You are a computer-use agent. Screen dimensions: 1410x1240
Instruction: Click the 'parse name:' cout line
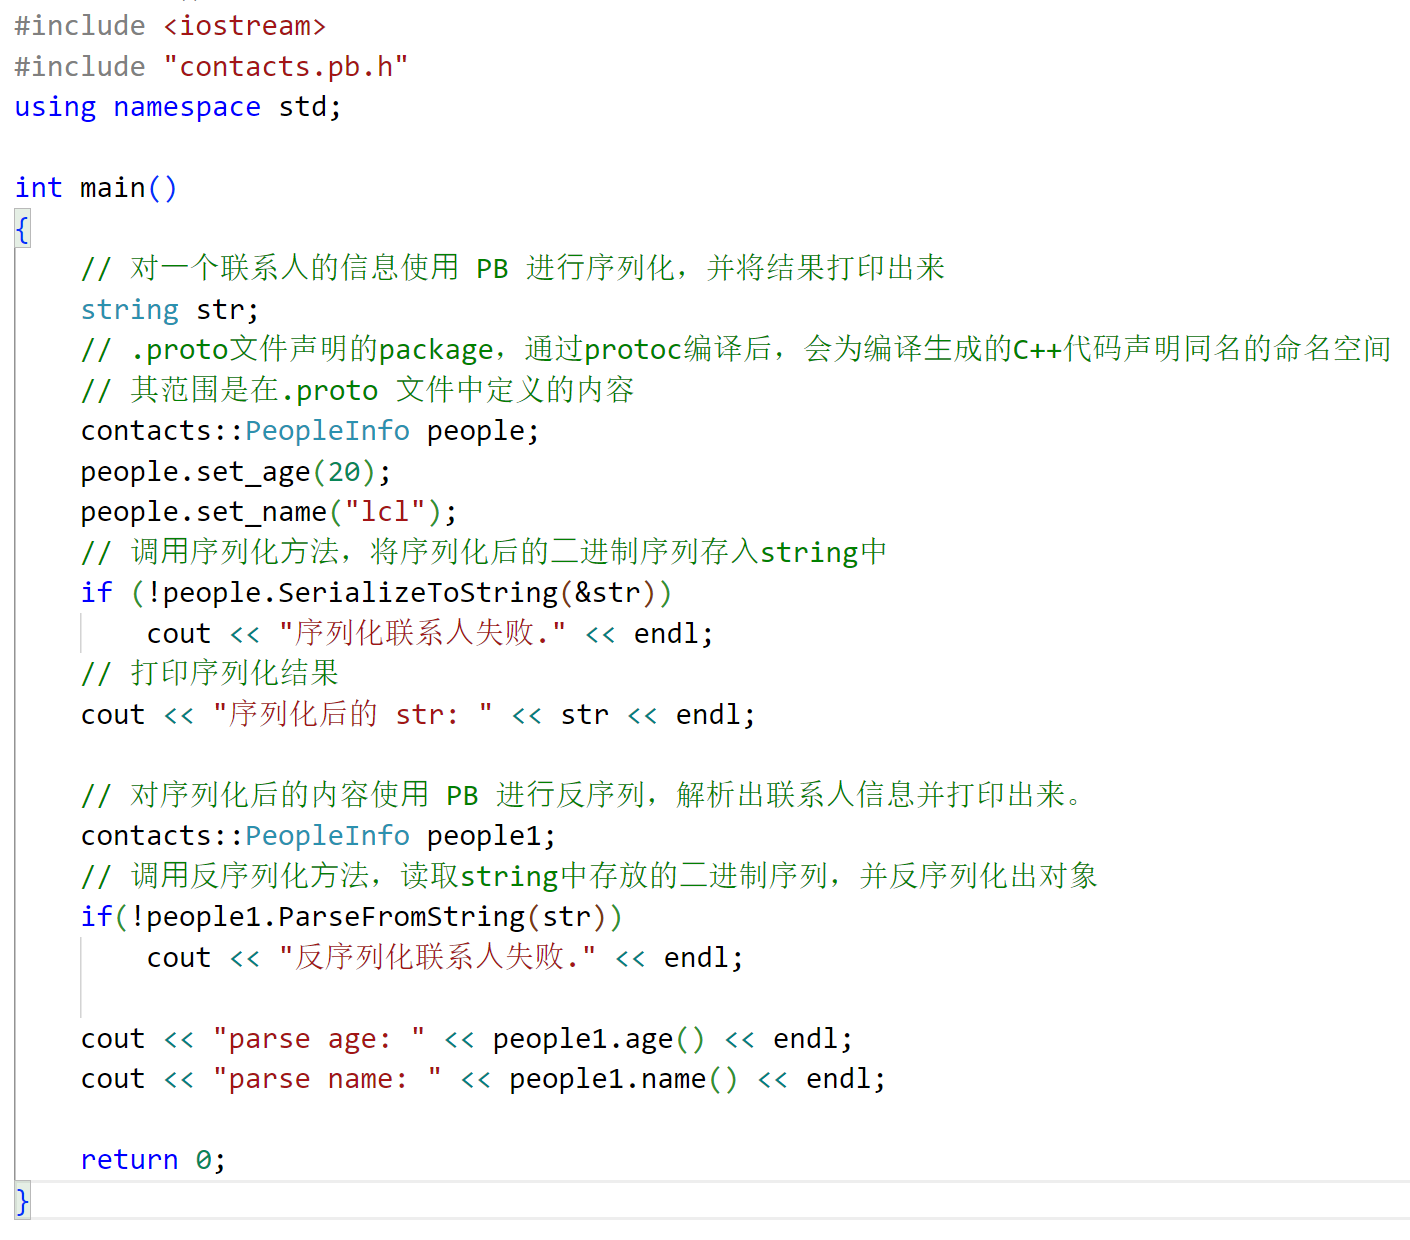(483, 1079)
